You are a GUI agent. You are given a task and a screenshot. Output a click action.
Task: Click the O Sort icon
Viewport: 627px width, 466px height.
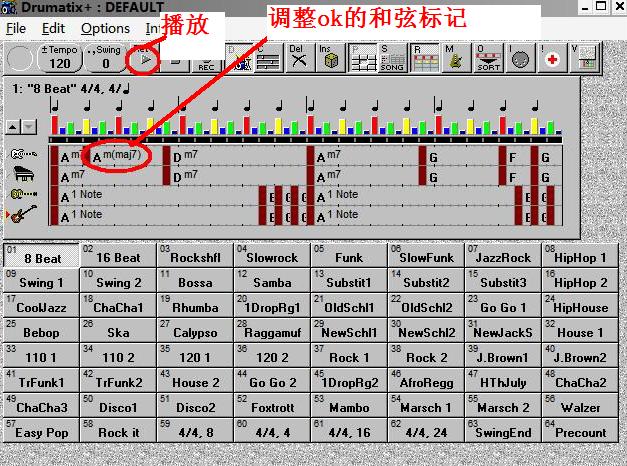click(487, 58)
